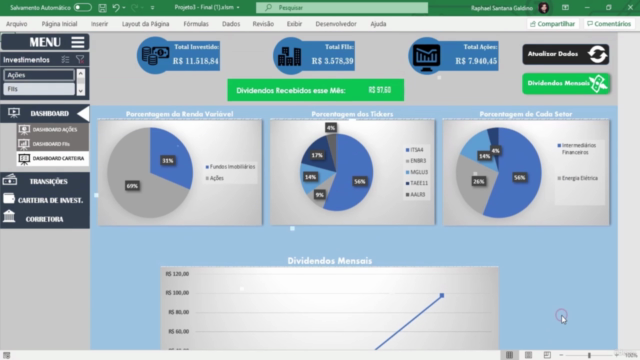Open the Revisão tab
This screenshot has height=360, width=640.
point(263,24)
